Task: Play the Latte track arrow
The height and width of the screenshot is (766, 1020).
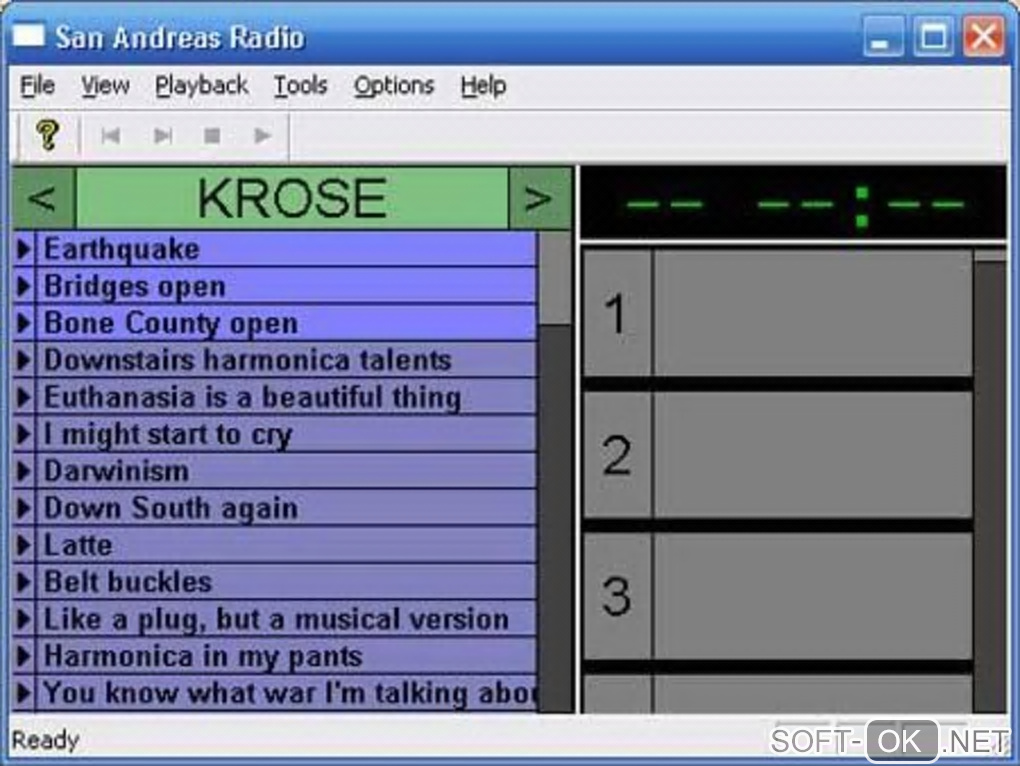Action: pyautogui.click(x=24, y=545)
